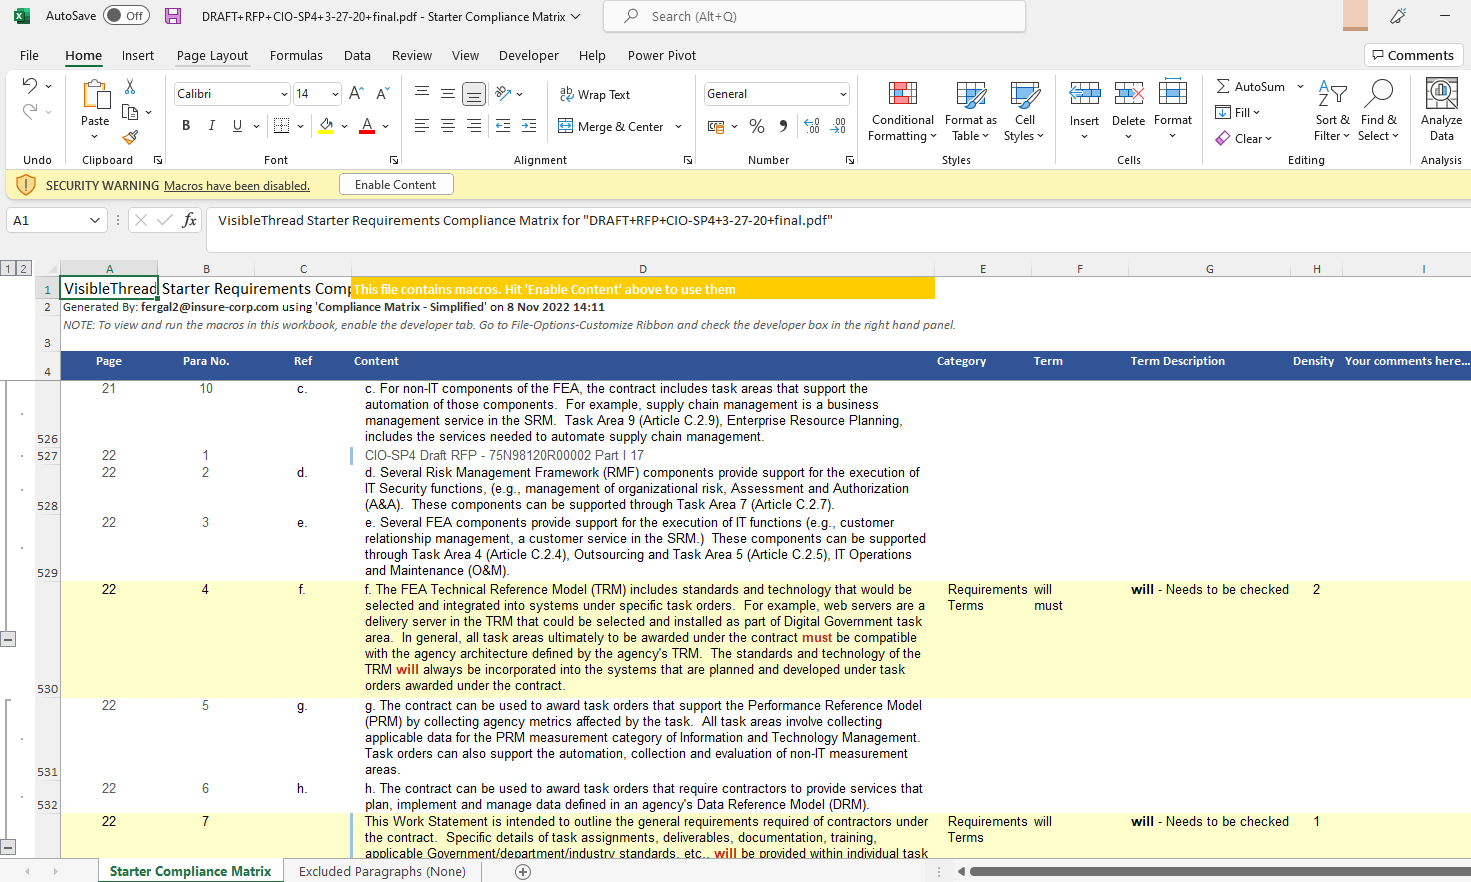Click the Save icon in title bar
Image resolution: width=1471 pixels, height=882 pixels.
pos(173,16)
